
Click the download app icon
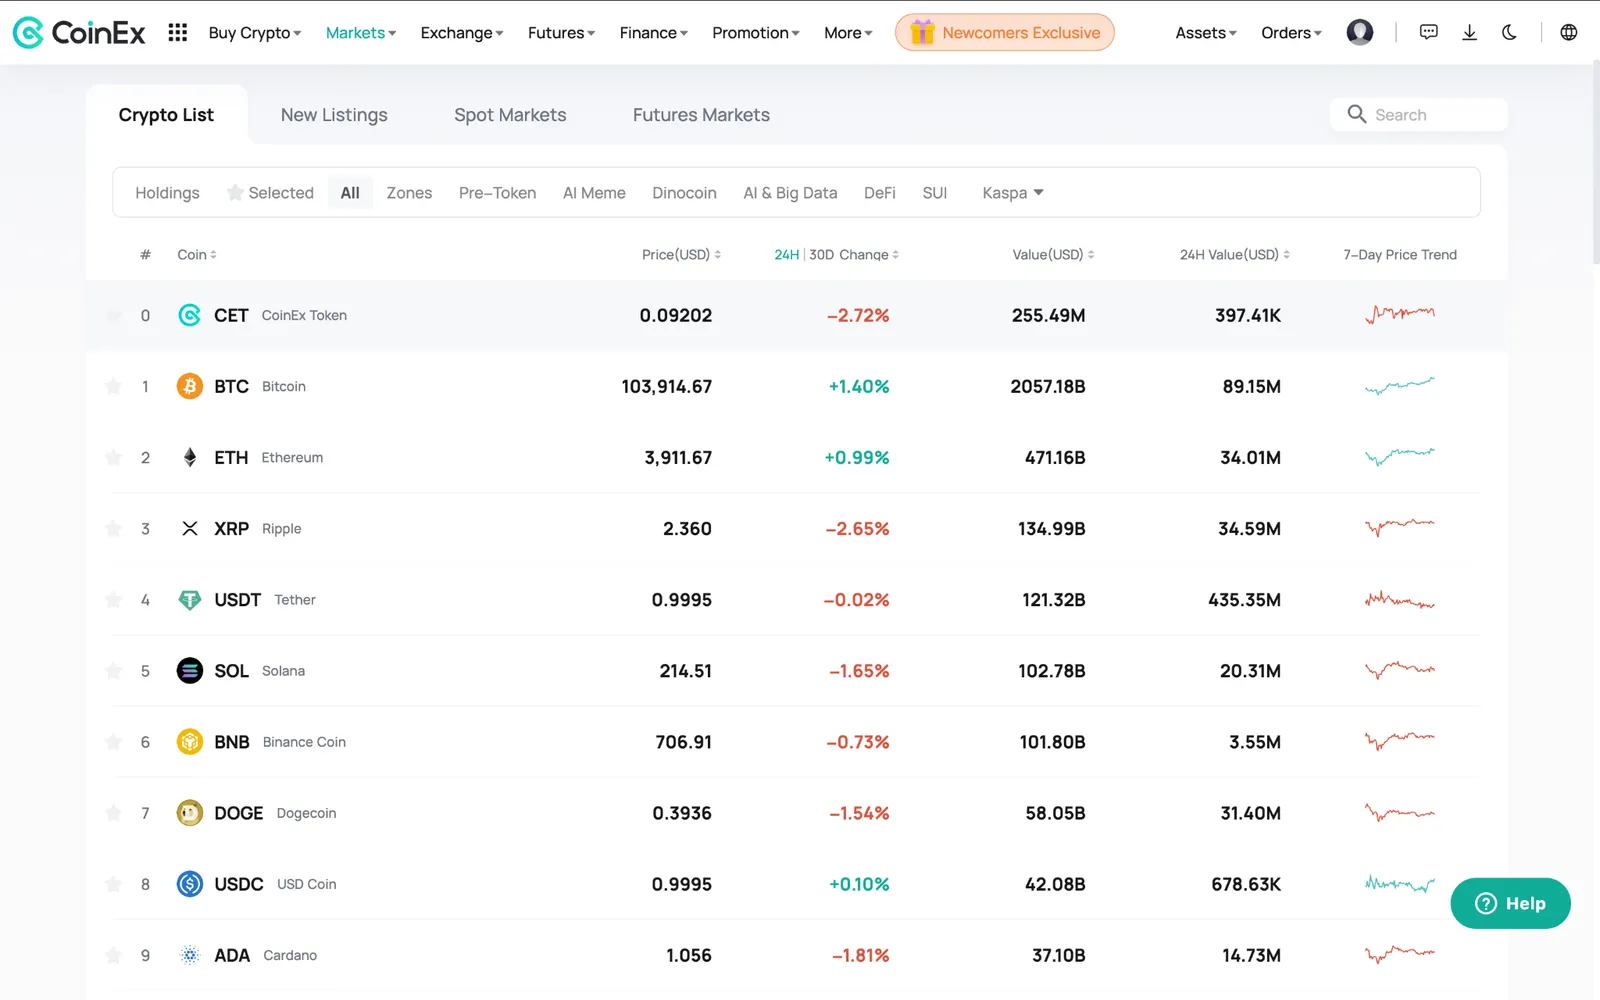[1469, 33]
